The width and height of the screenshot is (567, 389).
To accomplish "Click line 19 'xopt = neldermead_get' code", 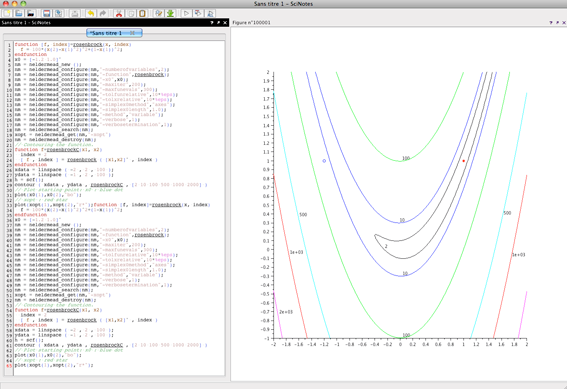I will 63,134.
